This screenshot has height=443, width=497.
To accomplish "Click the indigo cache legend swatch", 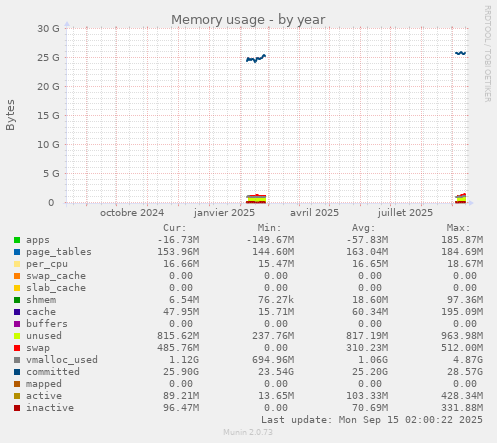I will point(17,312).
